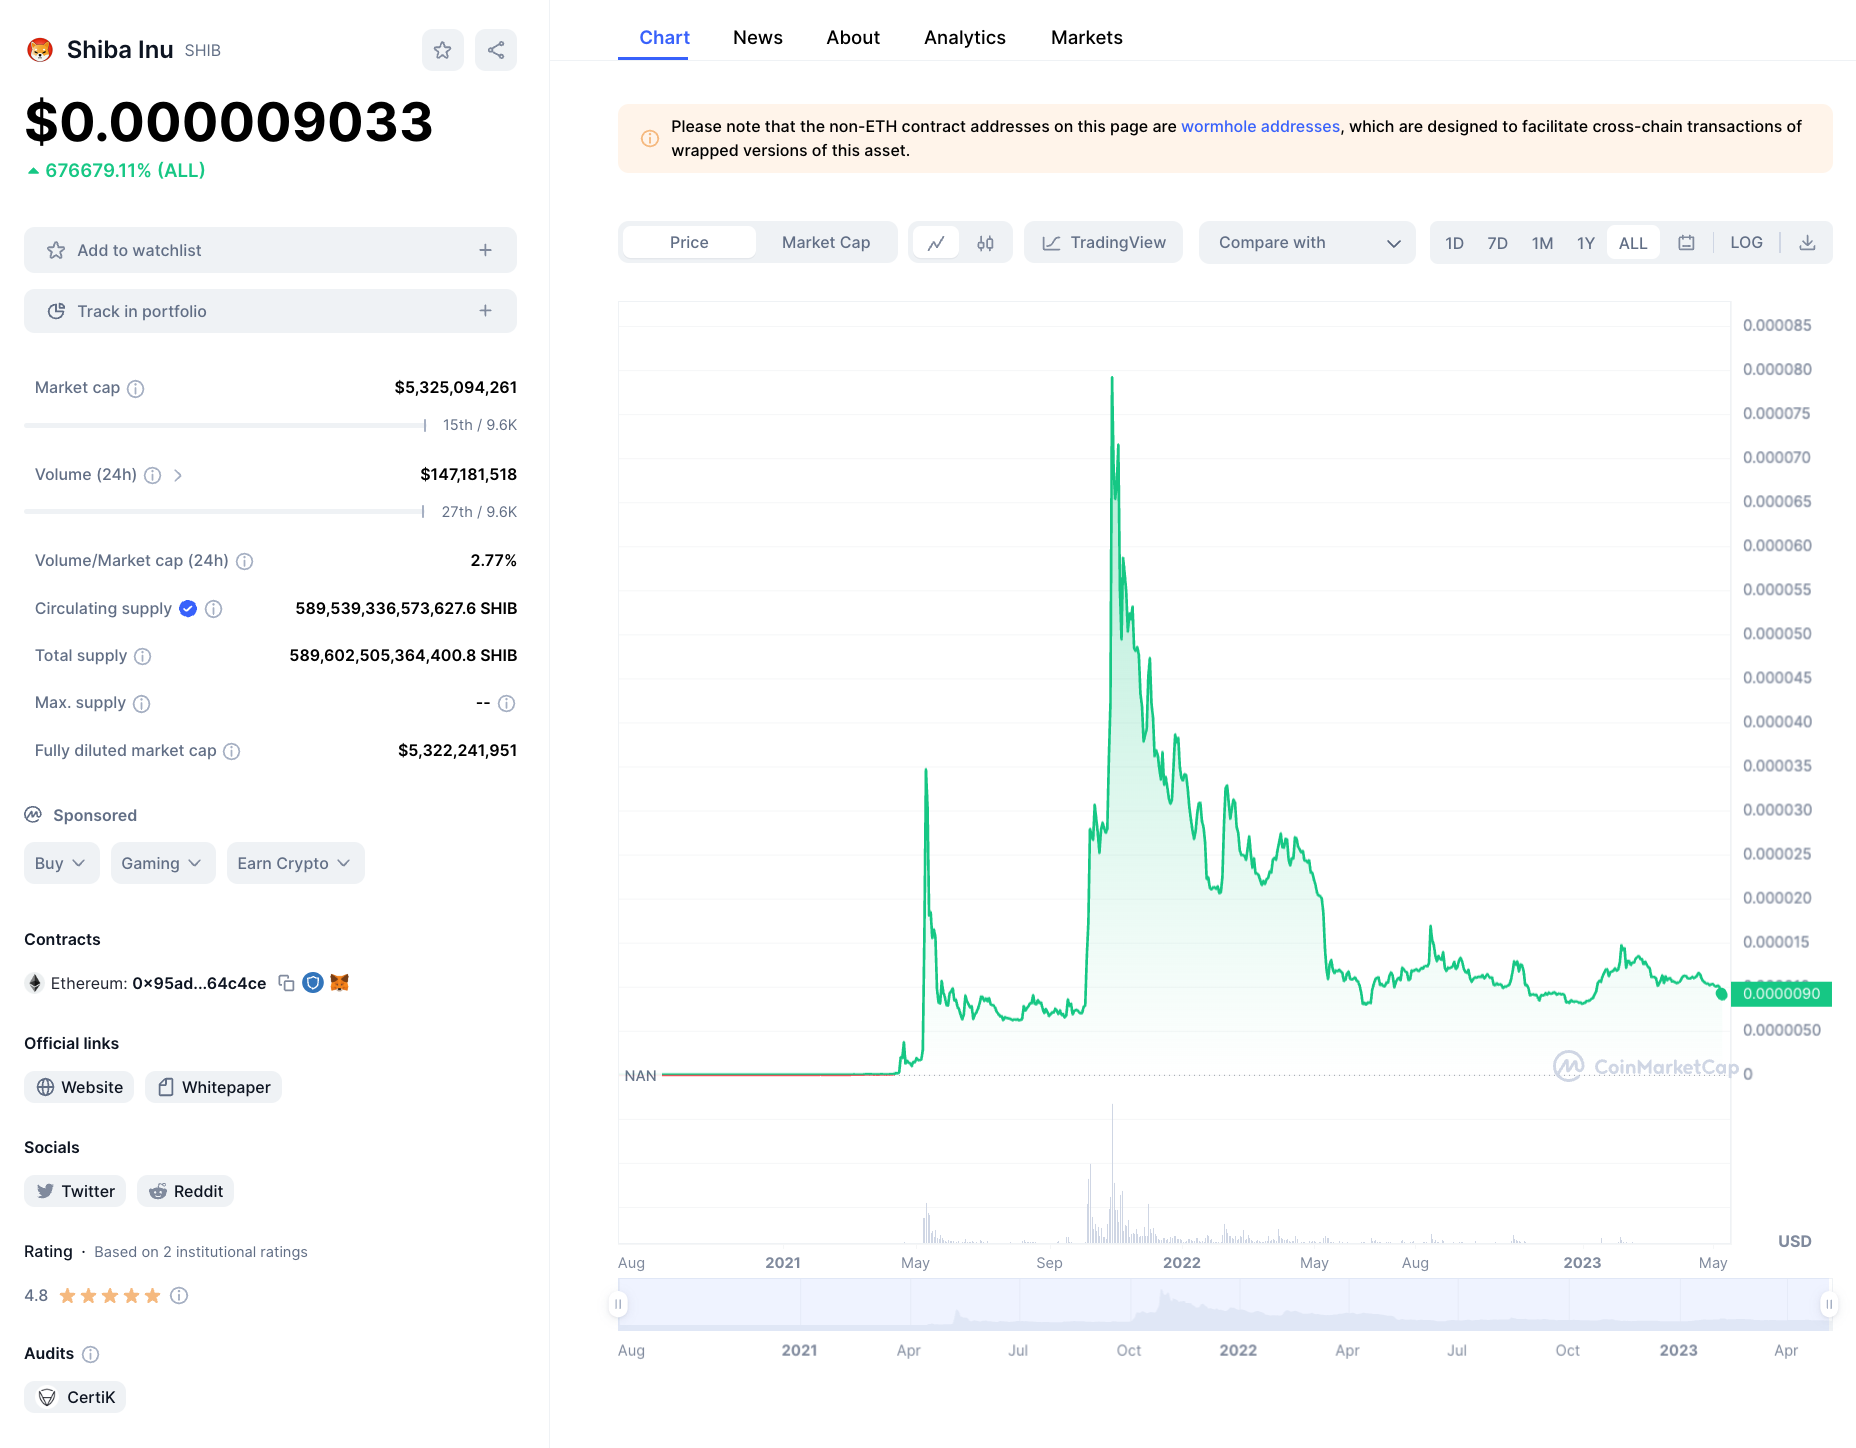This screenshot has width=1856, height=1448.
Task: Click info icon beside Max. supply value
Action: point(507,704)
